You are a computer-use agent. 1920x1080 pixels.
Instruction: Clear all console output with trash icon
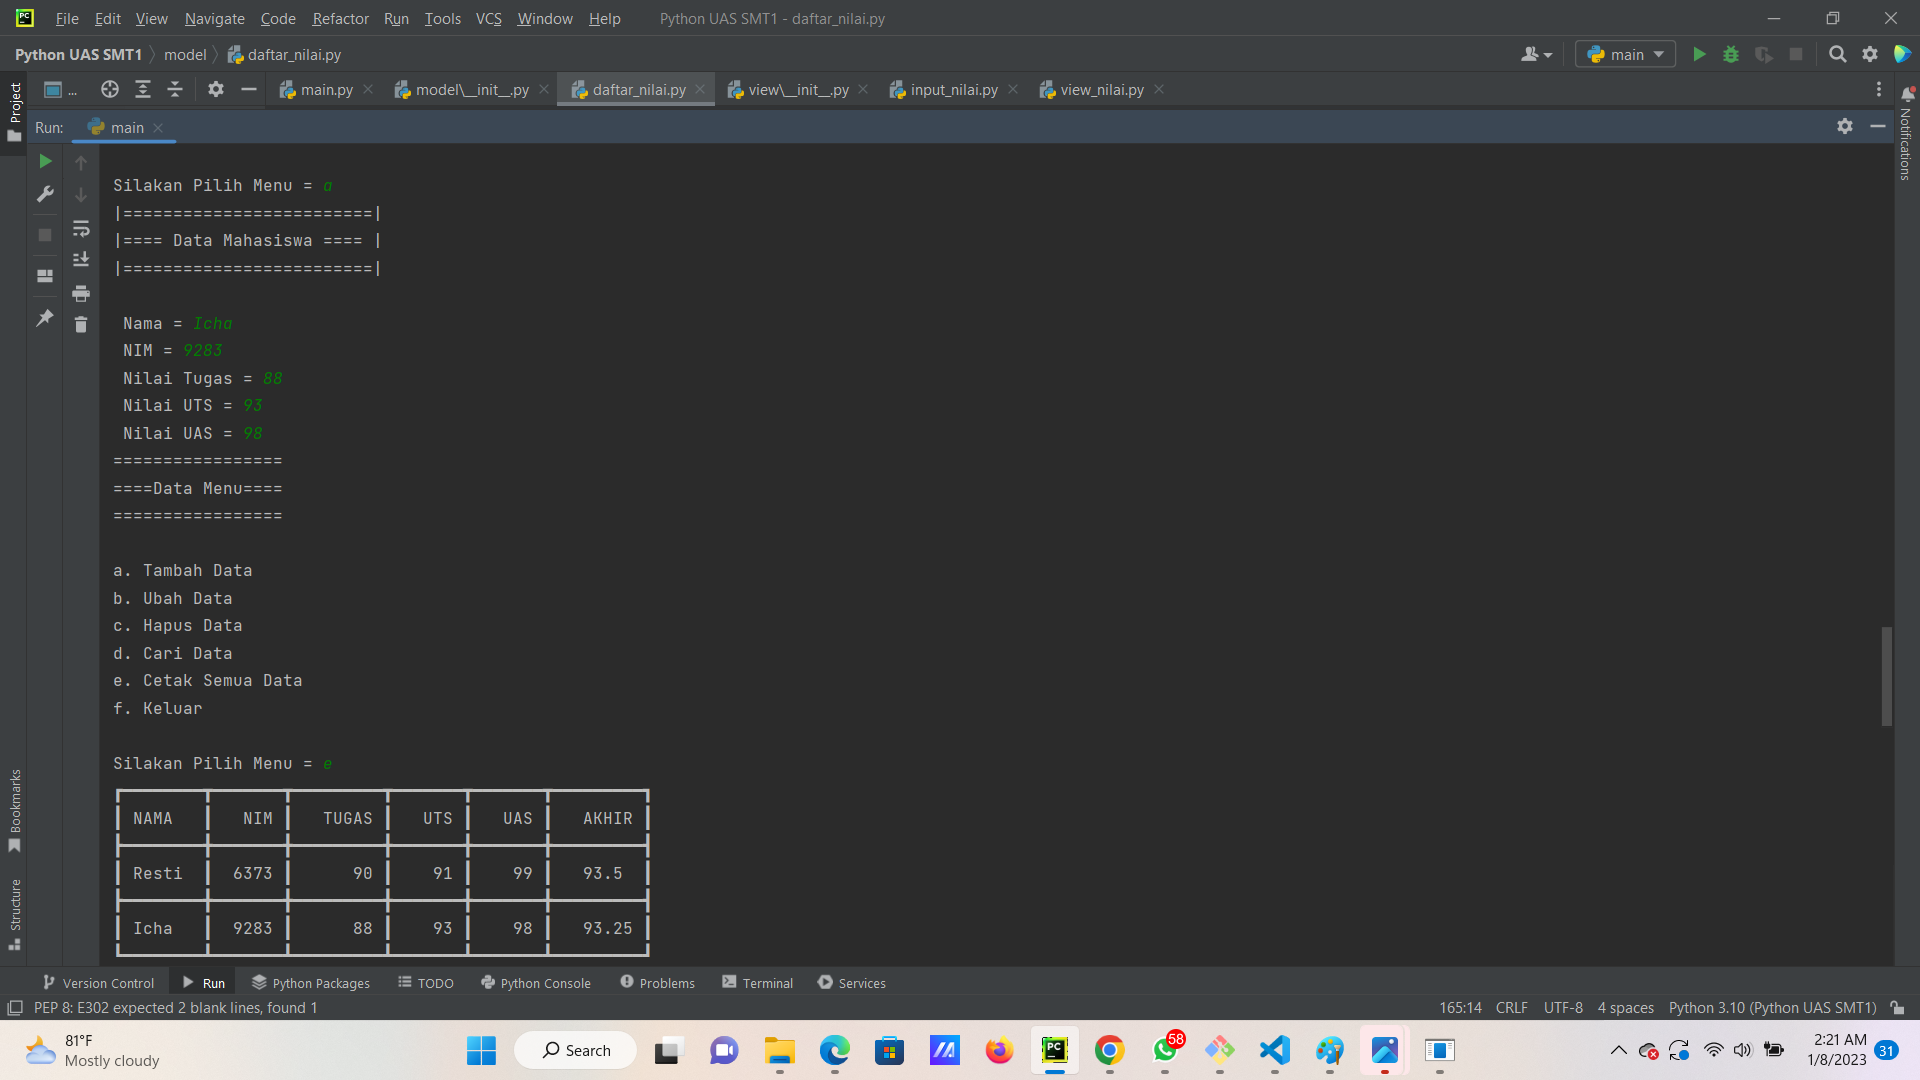pos(81,324)
